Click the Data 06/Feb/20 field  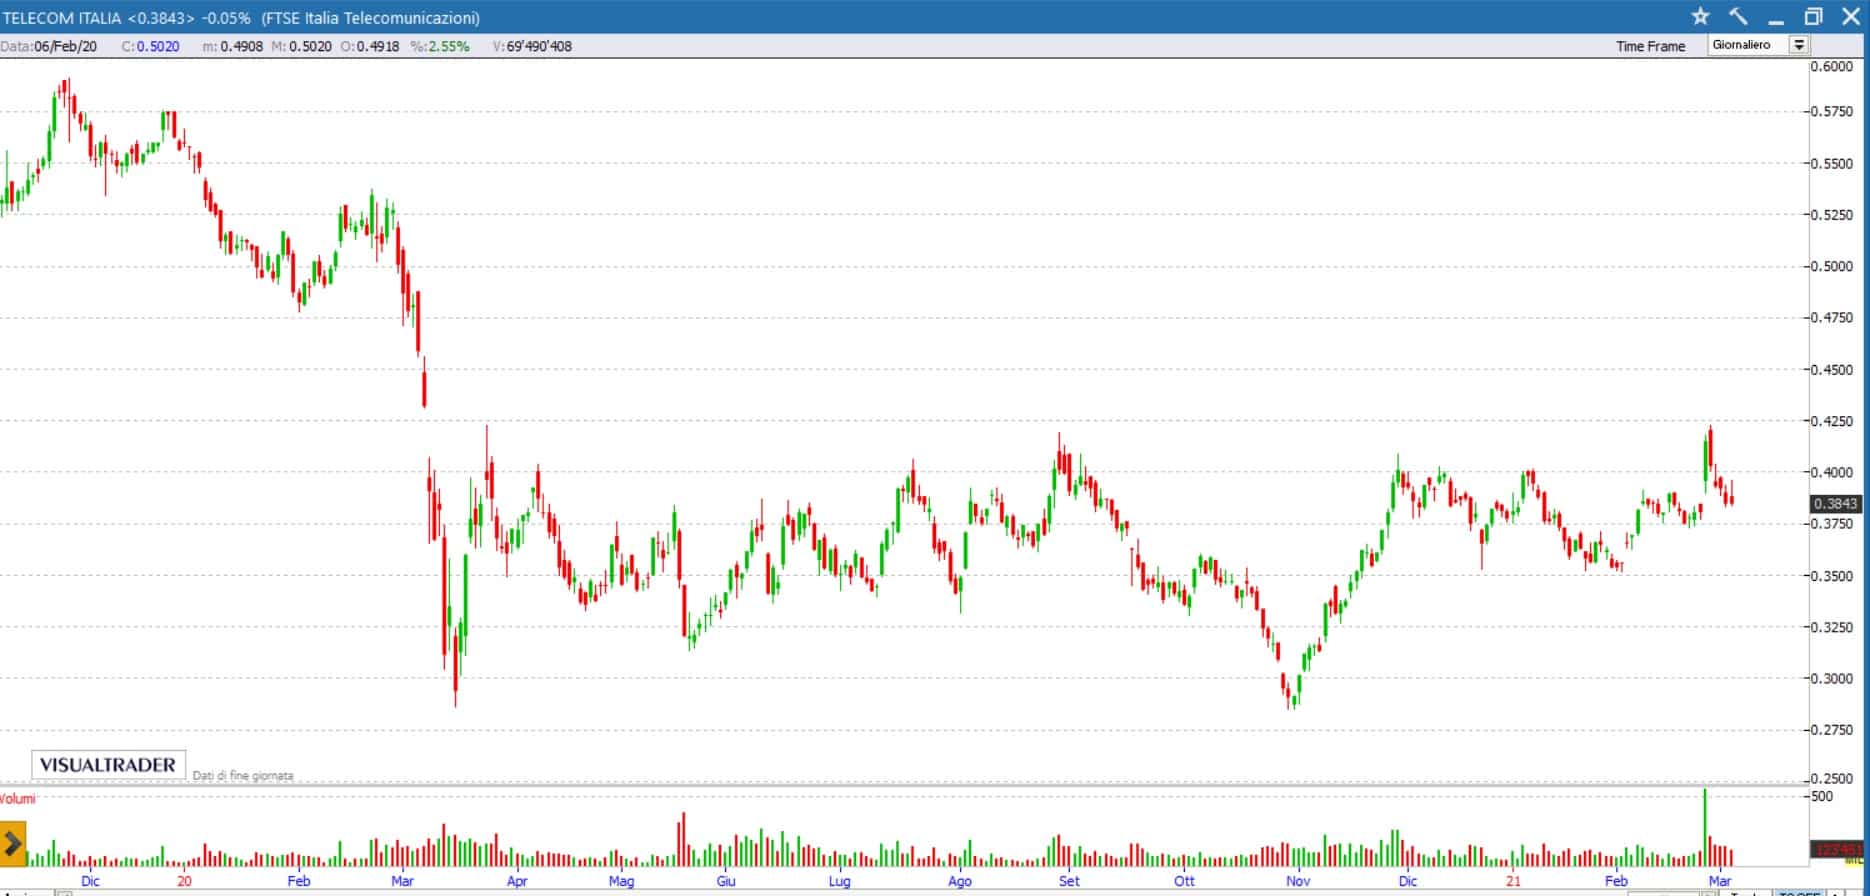point(49,46)
